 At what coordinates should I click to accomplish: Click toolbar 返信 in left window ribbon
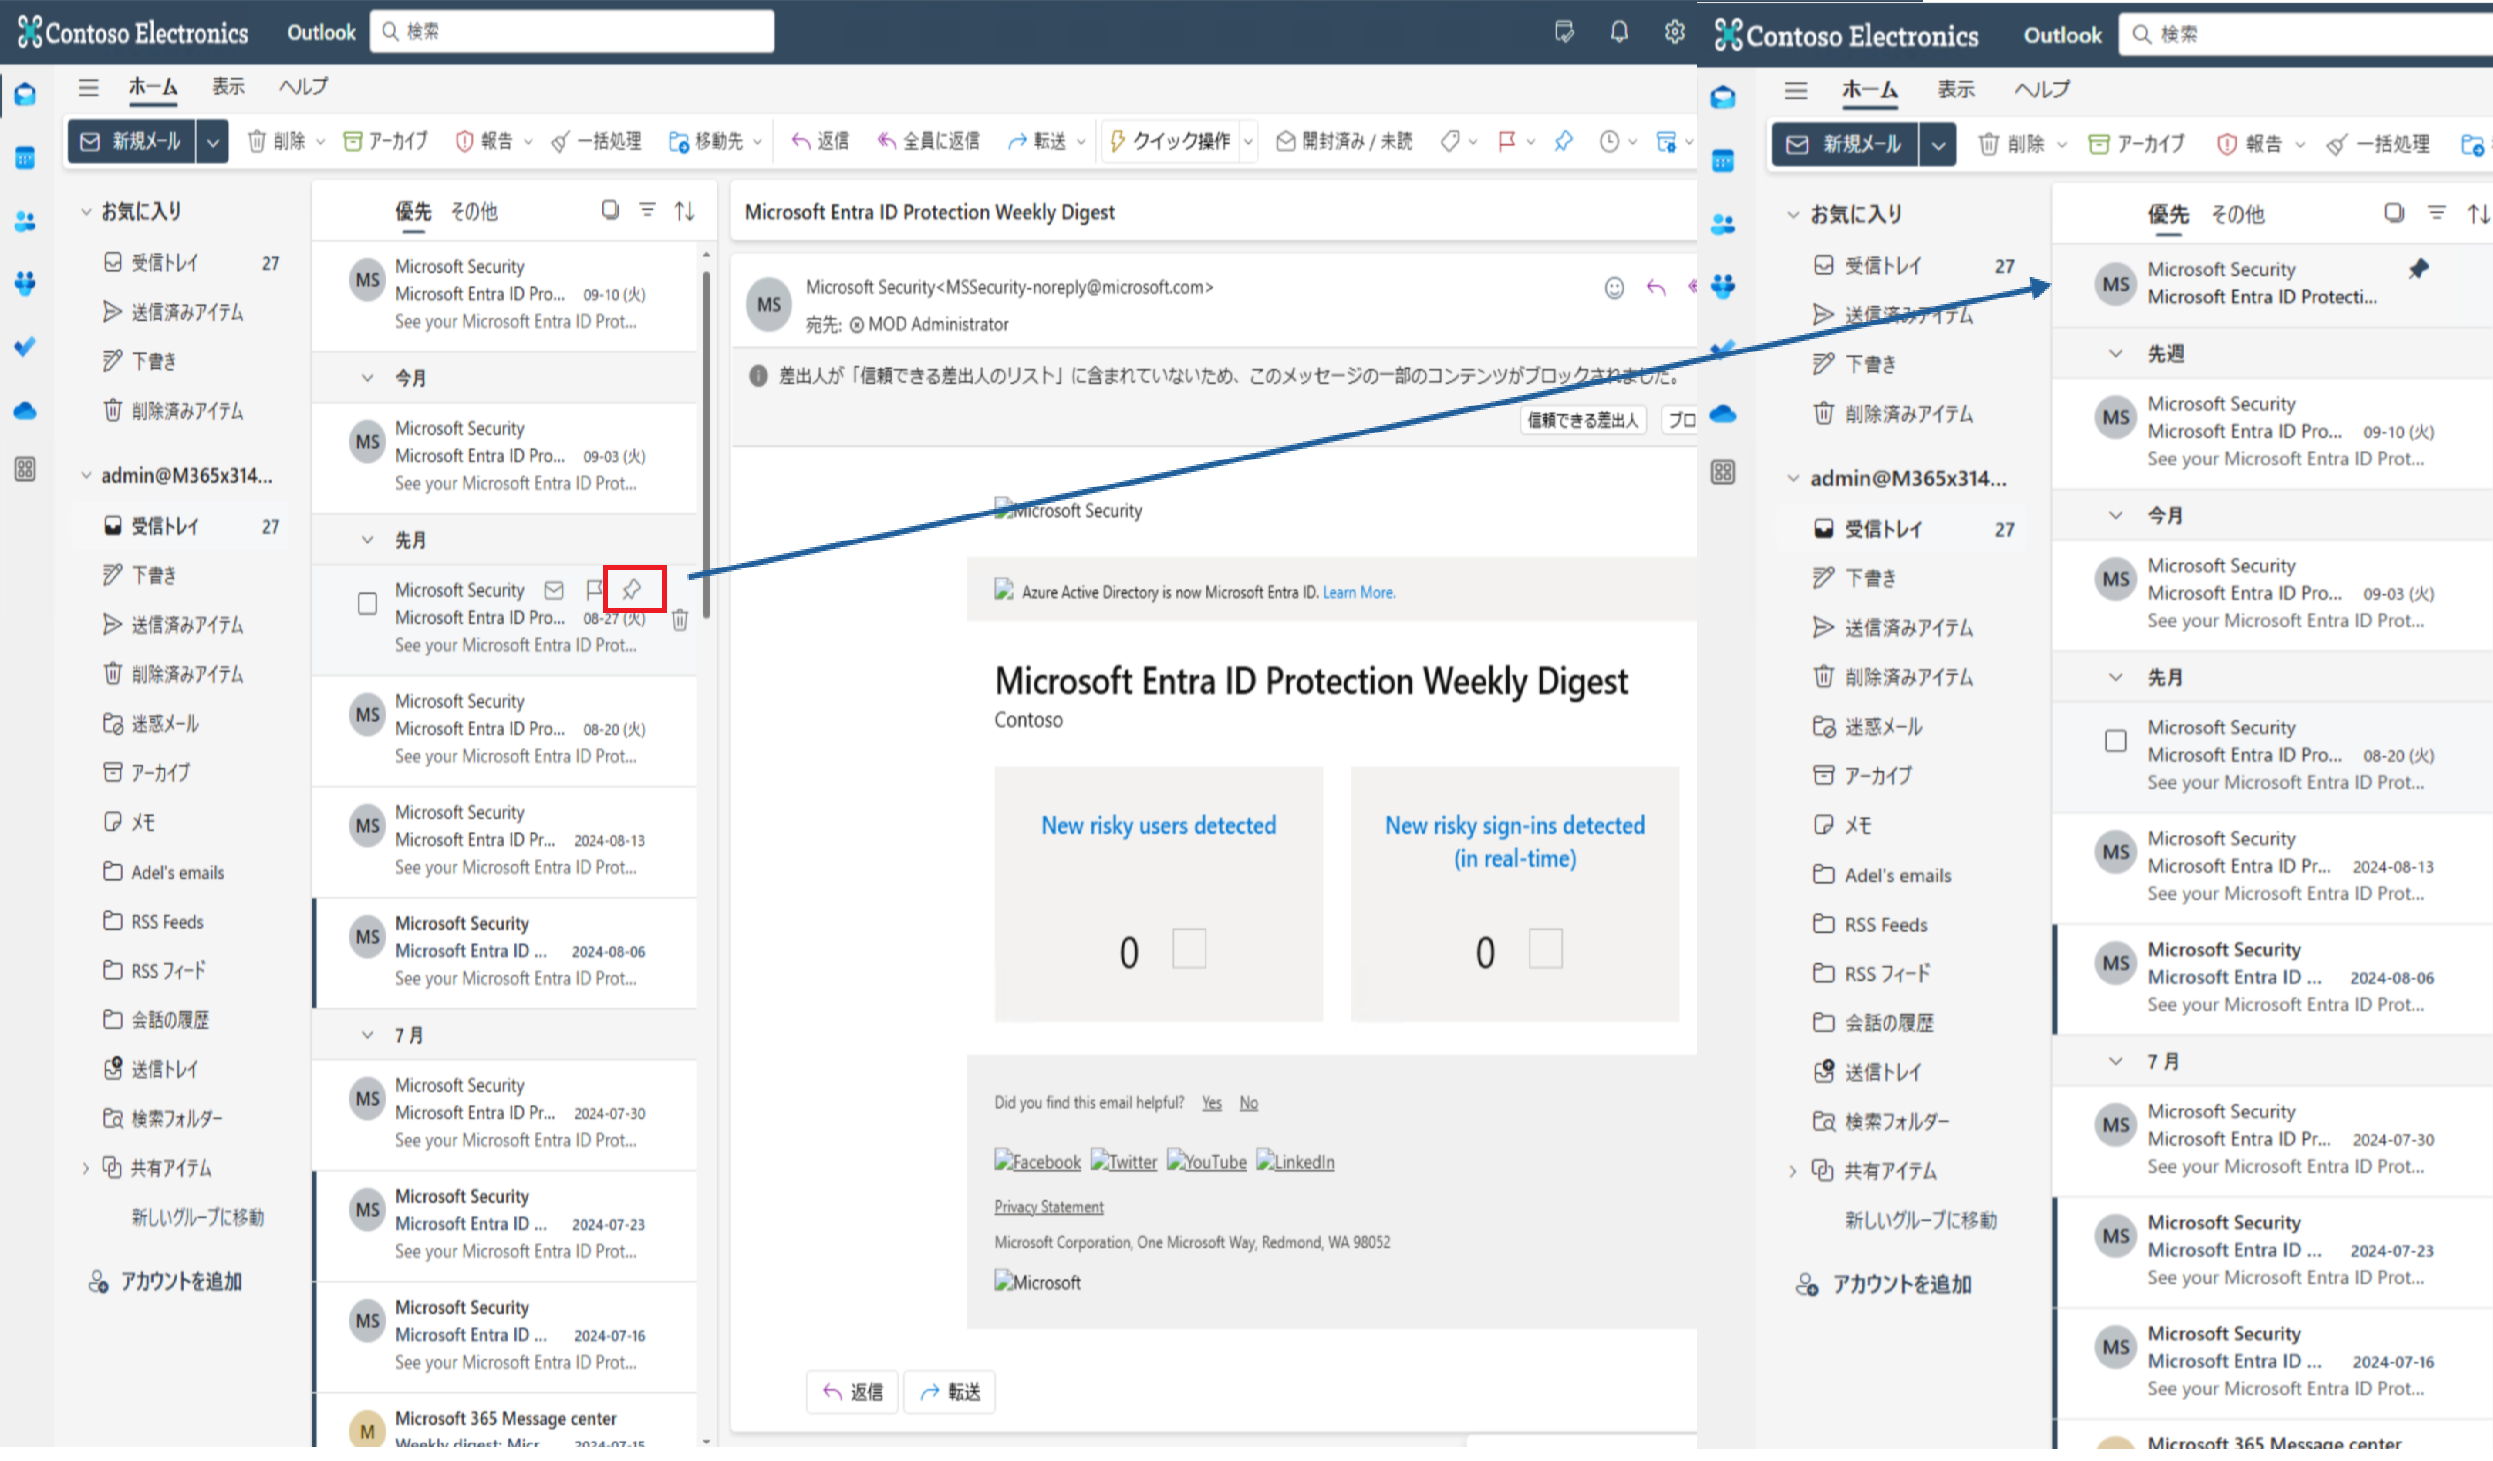820,141
